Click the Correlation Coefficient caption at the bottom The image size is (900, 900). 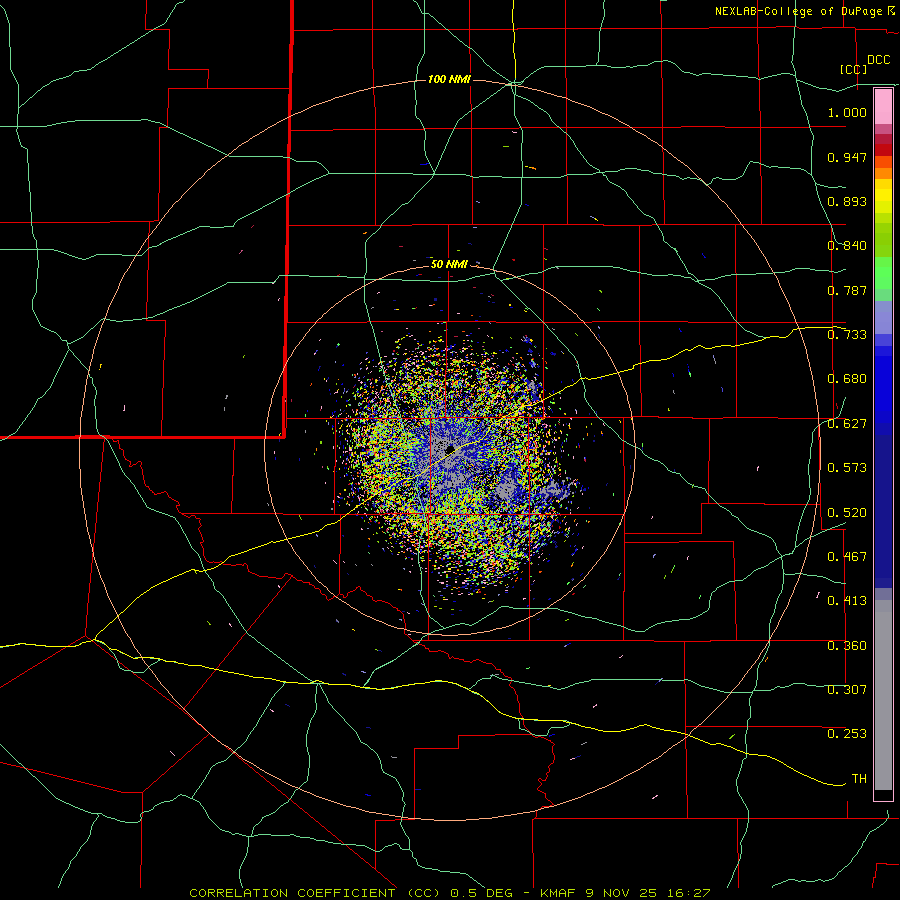[x=449, y=893]
